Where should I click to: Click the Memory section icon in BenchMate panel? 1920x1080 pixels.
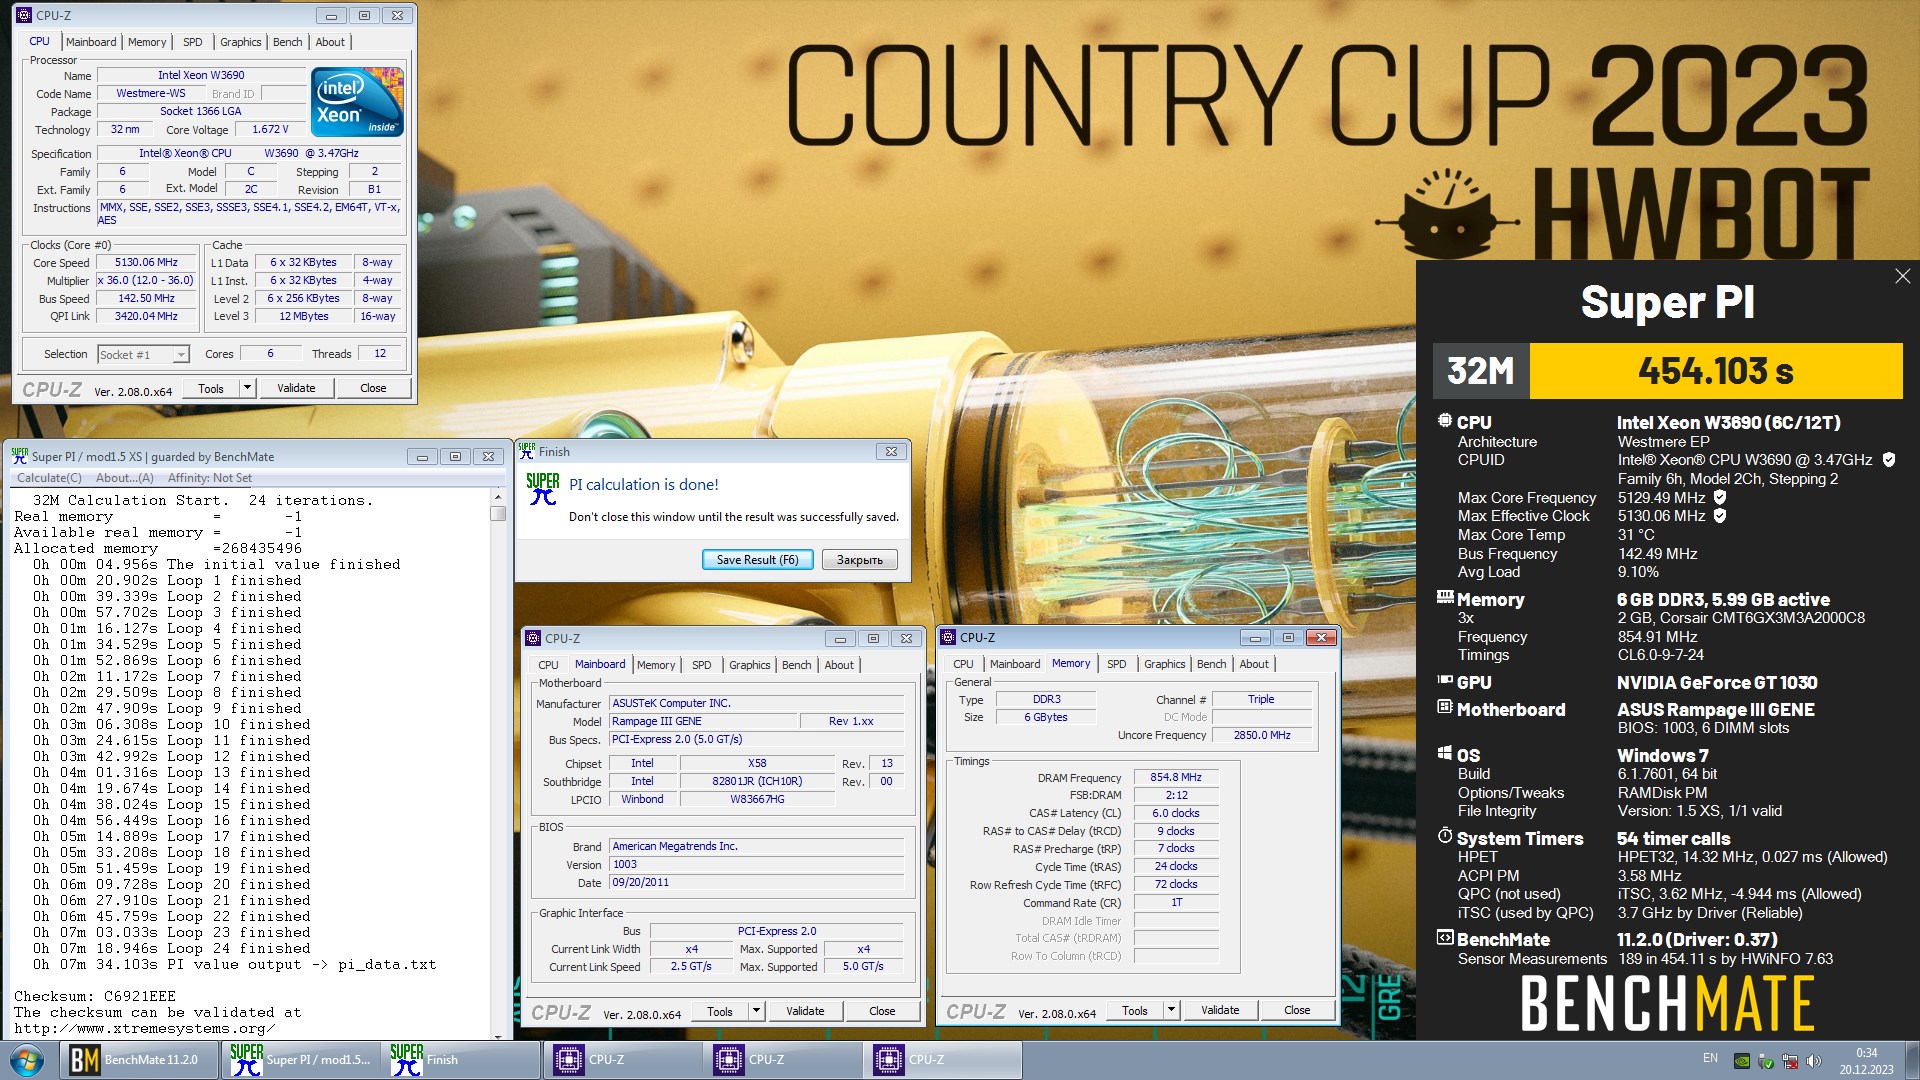click(x=1445, y=597)
